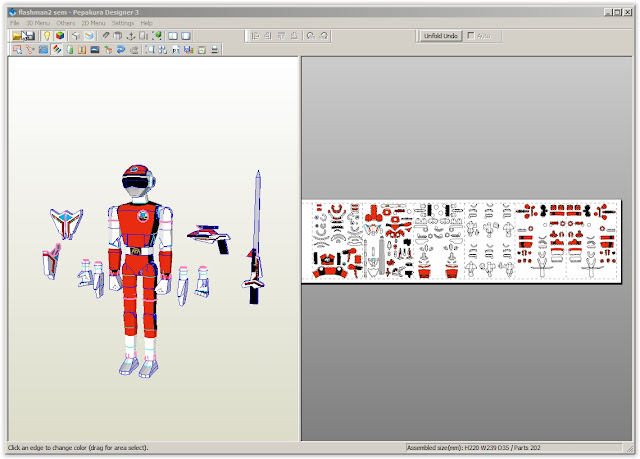Click the gray wireframe cube icon
The height and width of the screenshot is (459, 640).
pos(76,36)
